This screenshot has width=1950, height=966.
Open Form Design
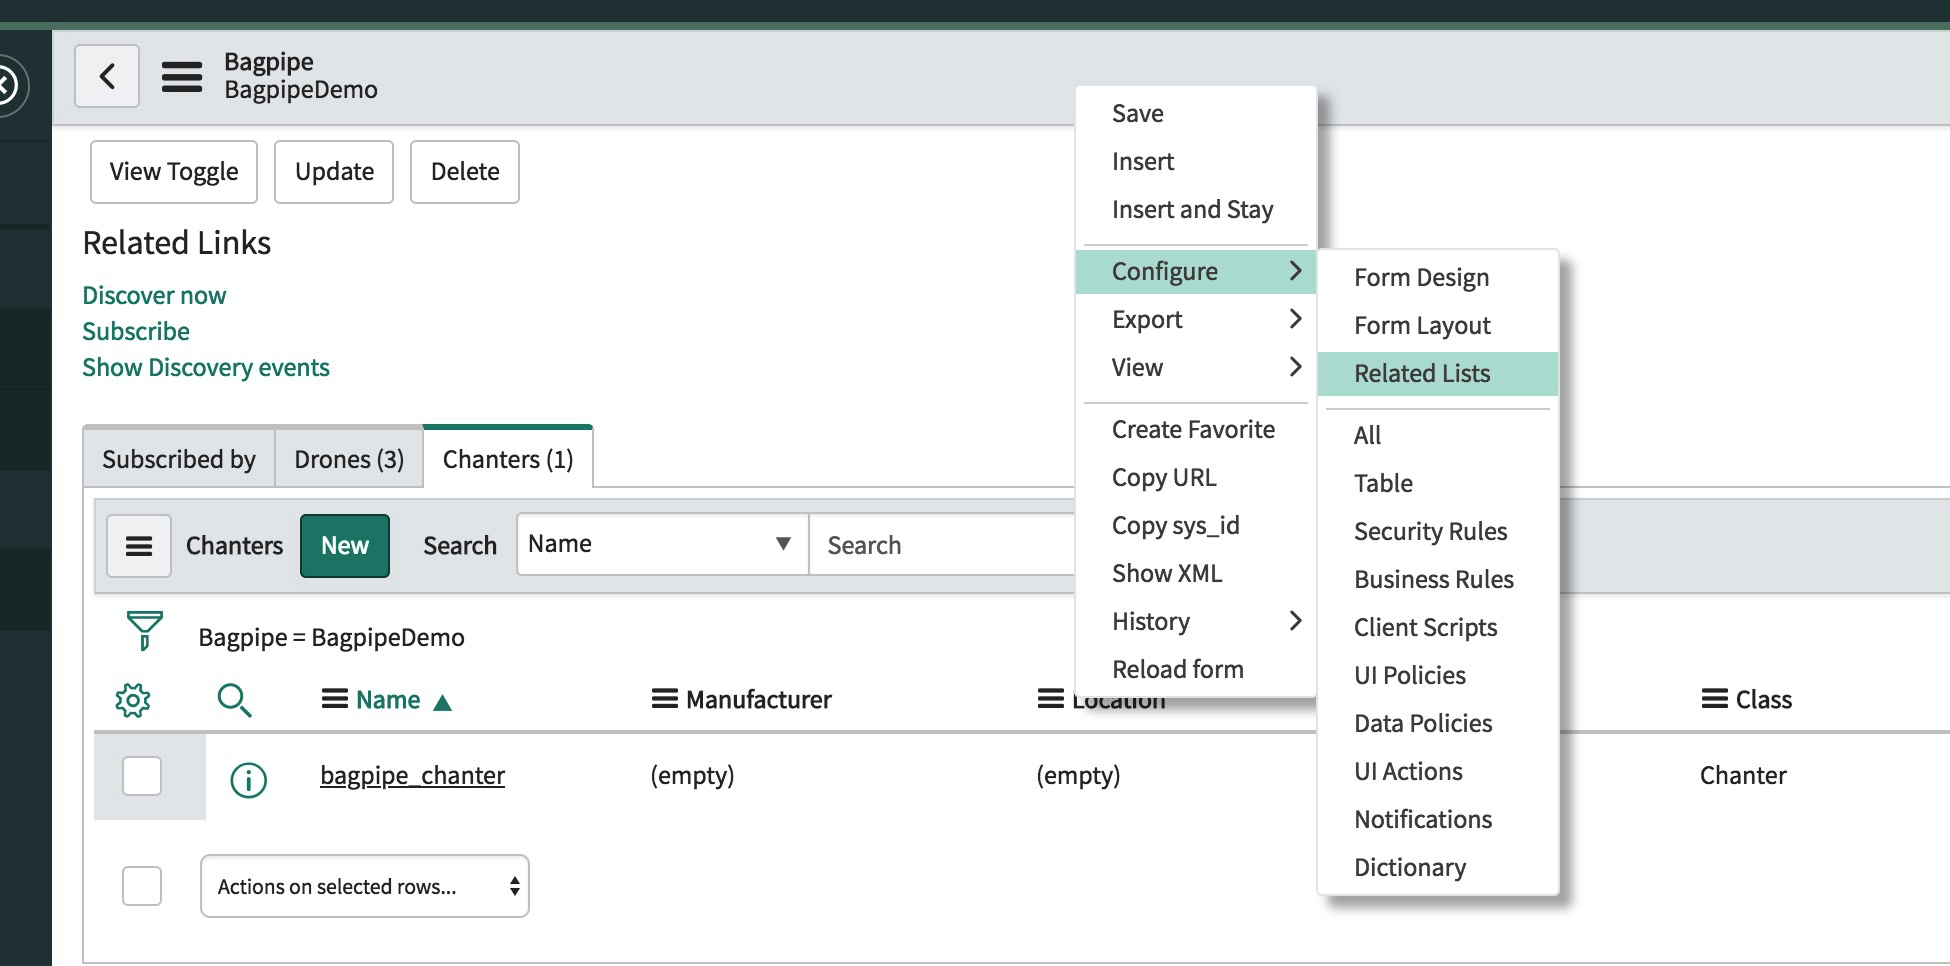pyautogui.click(x=1438, y=277)
